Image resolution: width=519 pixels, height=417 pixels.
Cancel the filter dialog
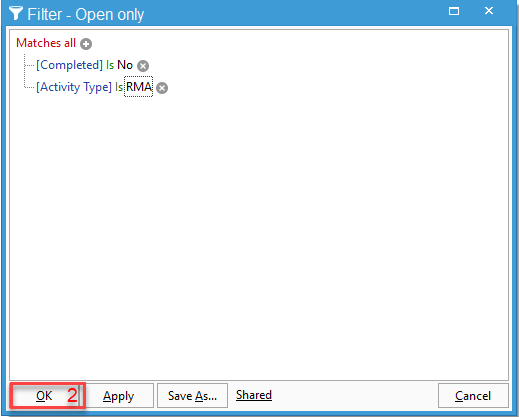(473, 396)
